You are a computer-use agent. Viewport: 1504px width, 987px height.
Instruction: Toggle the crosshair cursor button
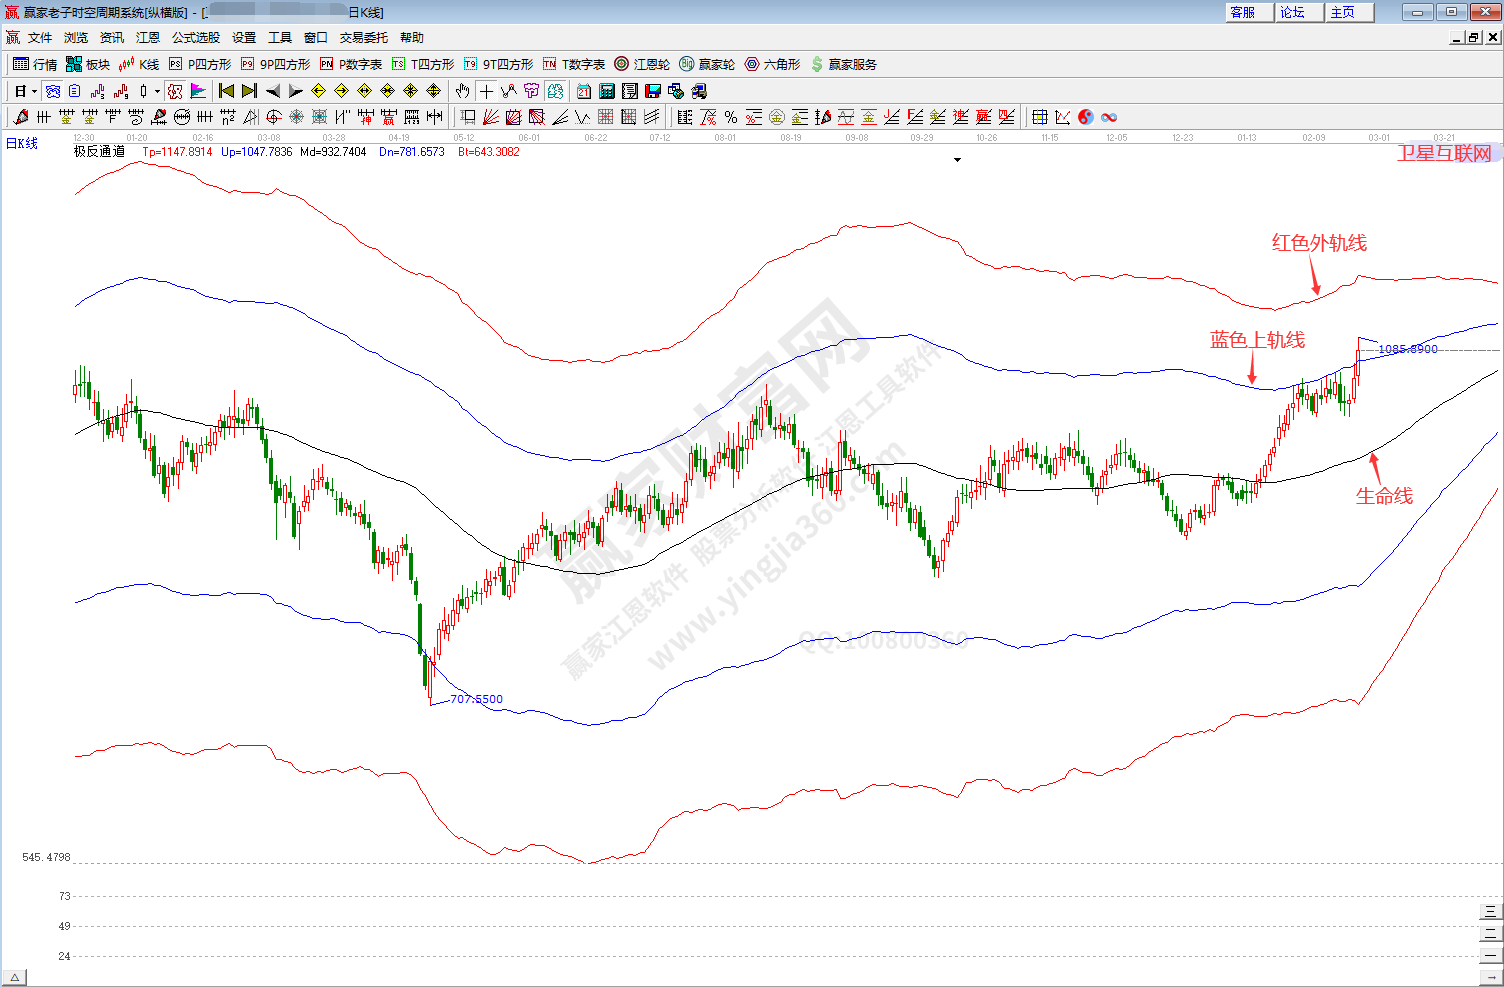(x=486, y=91)
